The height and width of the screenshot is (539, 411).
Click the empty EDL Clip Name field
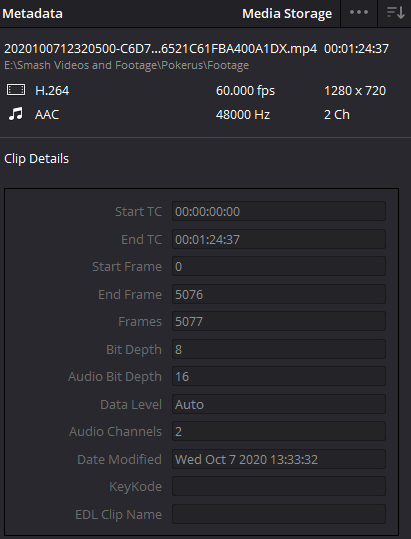tap(279, 514)
